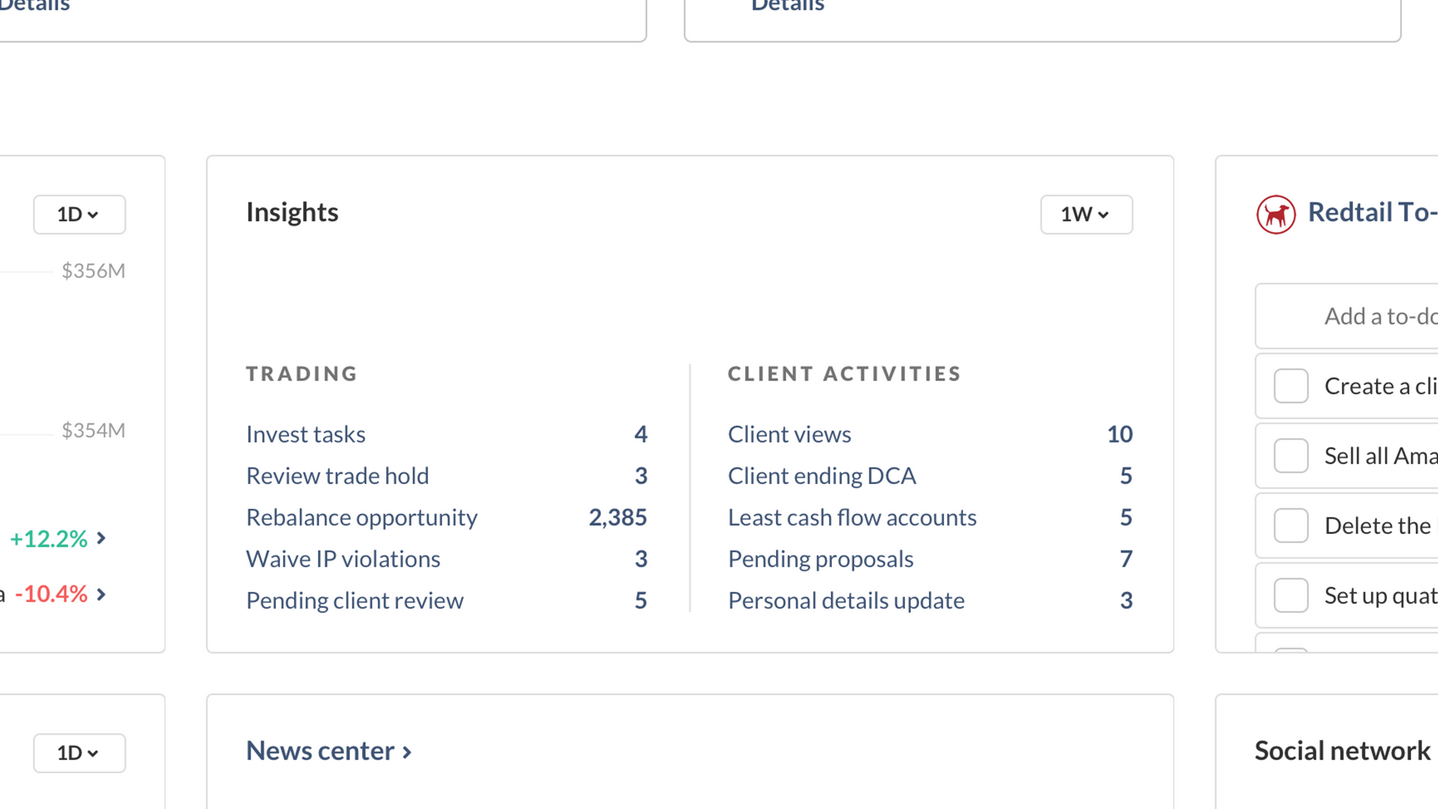The image size is (1438, 809).
Task: Click the Redtail dog logo icon
Action: pos(1275,214)
